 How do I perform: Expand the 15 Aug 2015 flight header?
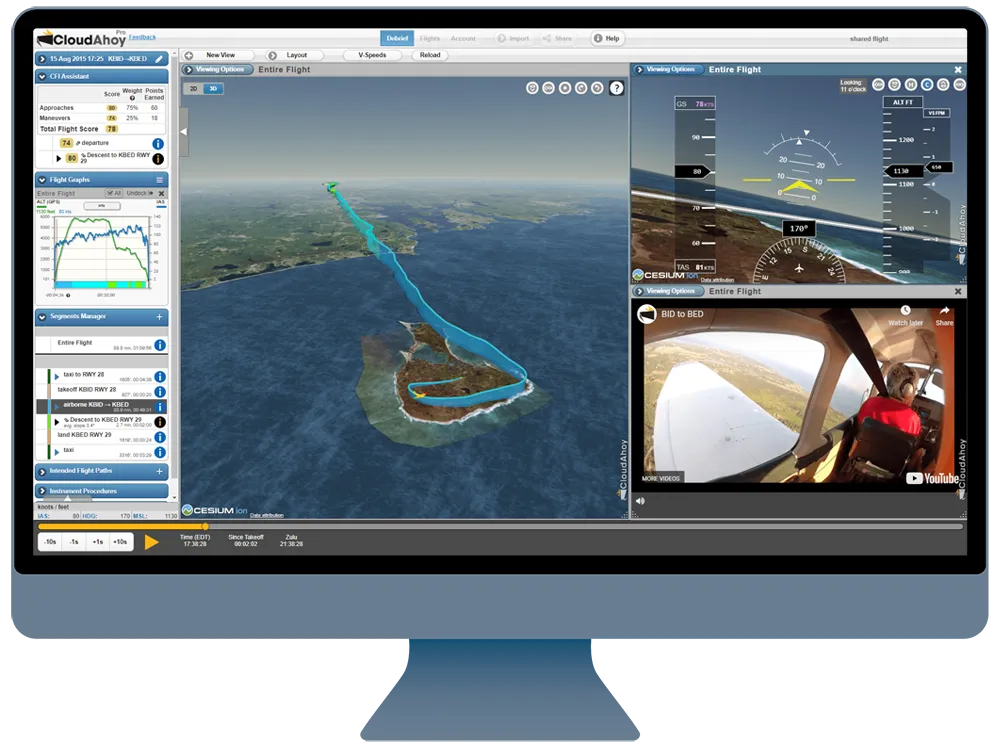coord(42,59)
